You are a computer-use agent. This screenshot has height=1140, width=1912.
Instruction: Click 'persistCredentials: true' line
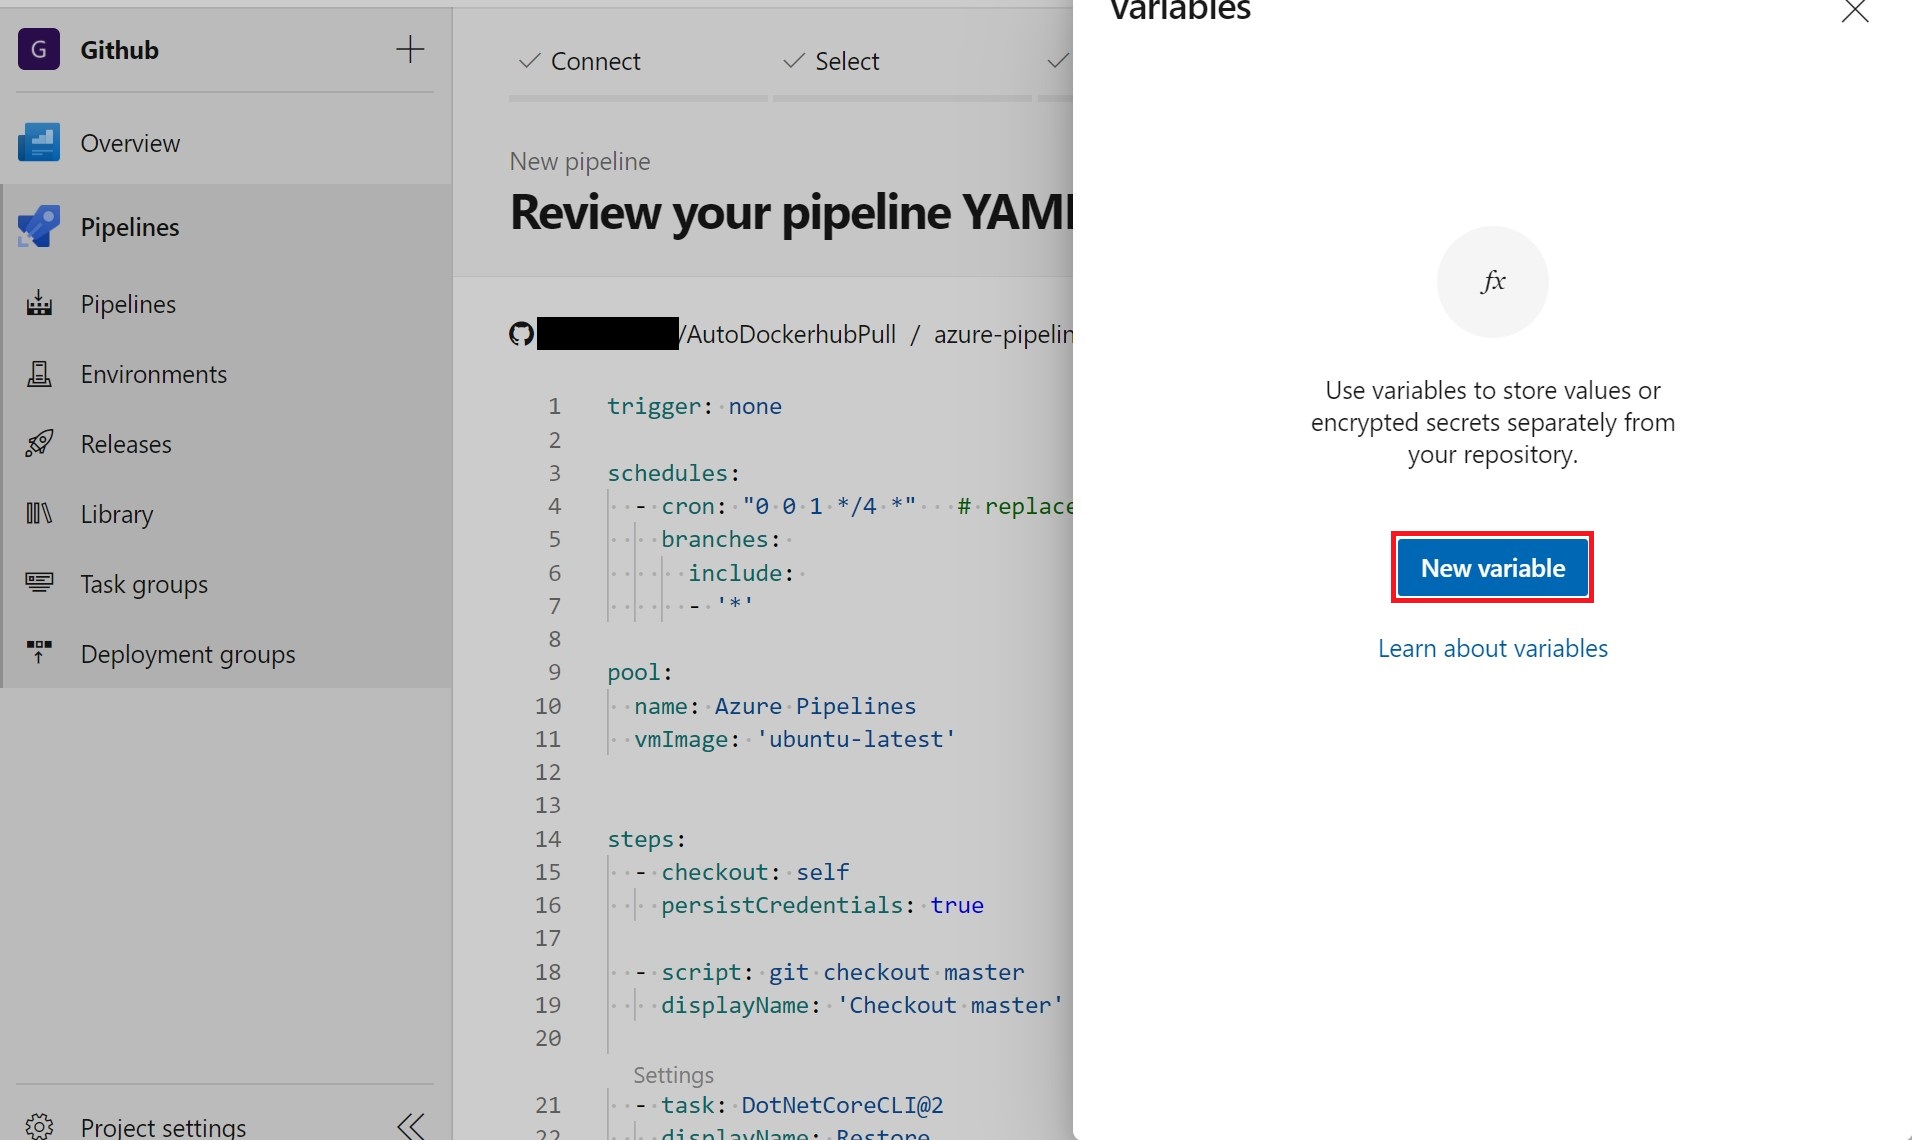click(822, 905)
